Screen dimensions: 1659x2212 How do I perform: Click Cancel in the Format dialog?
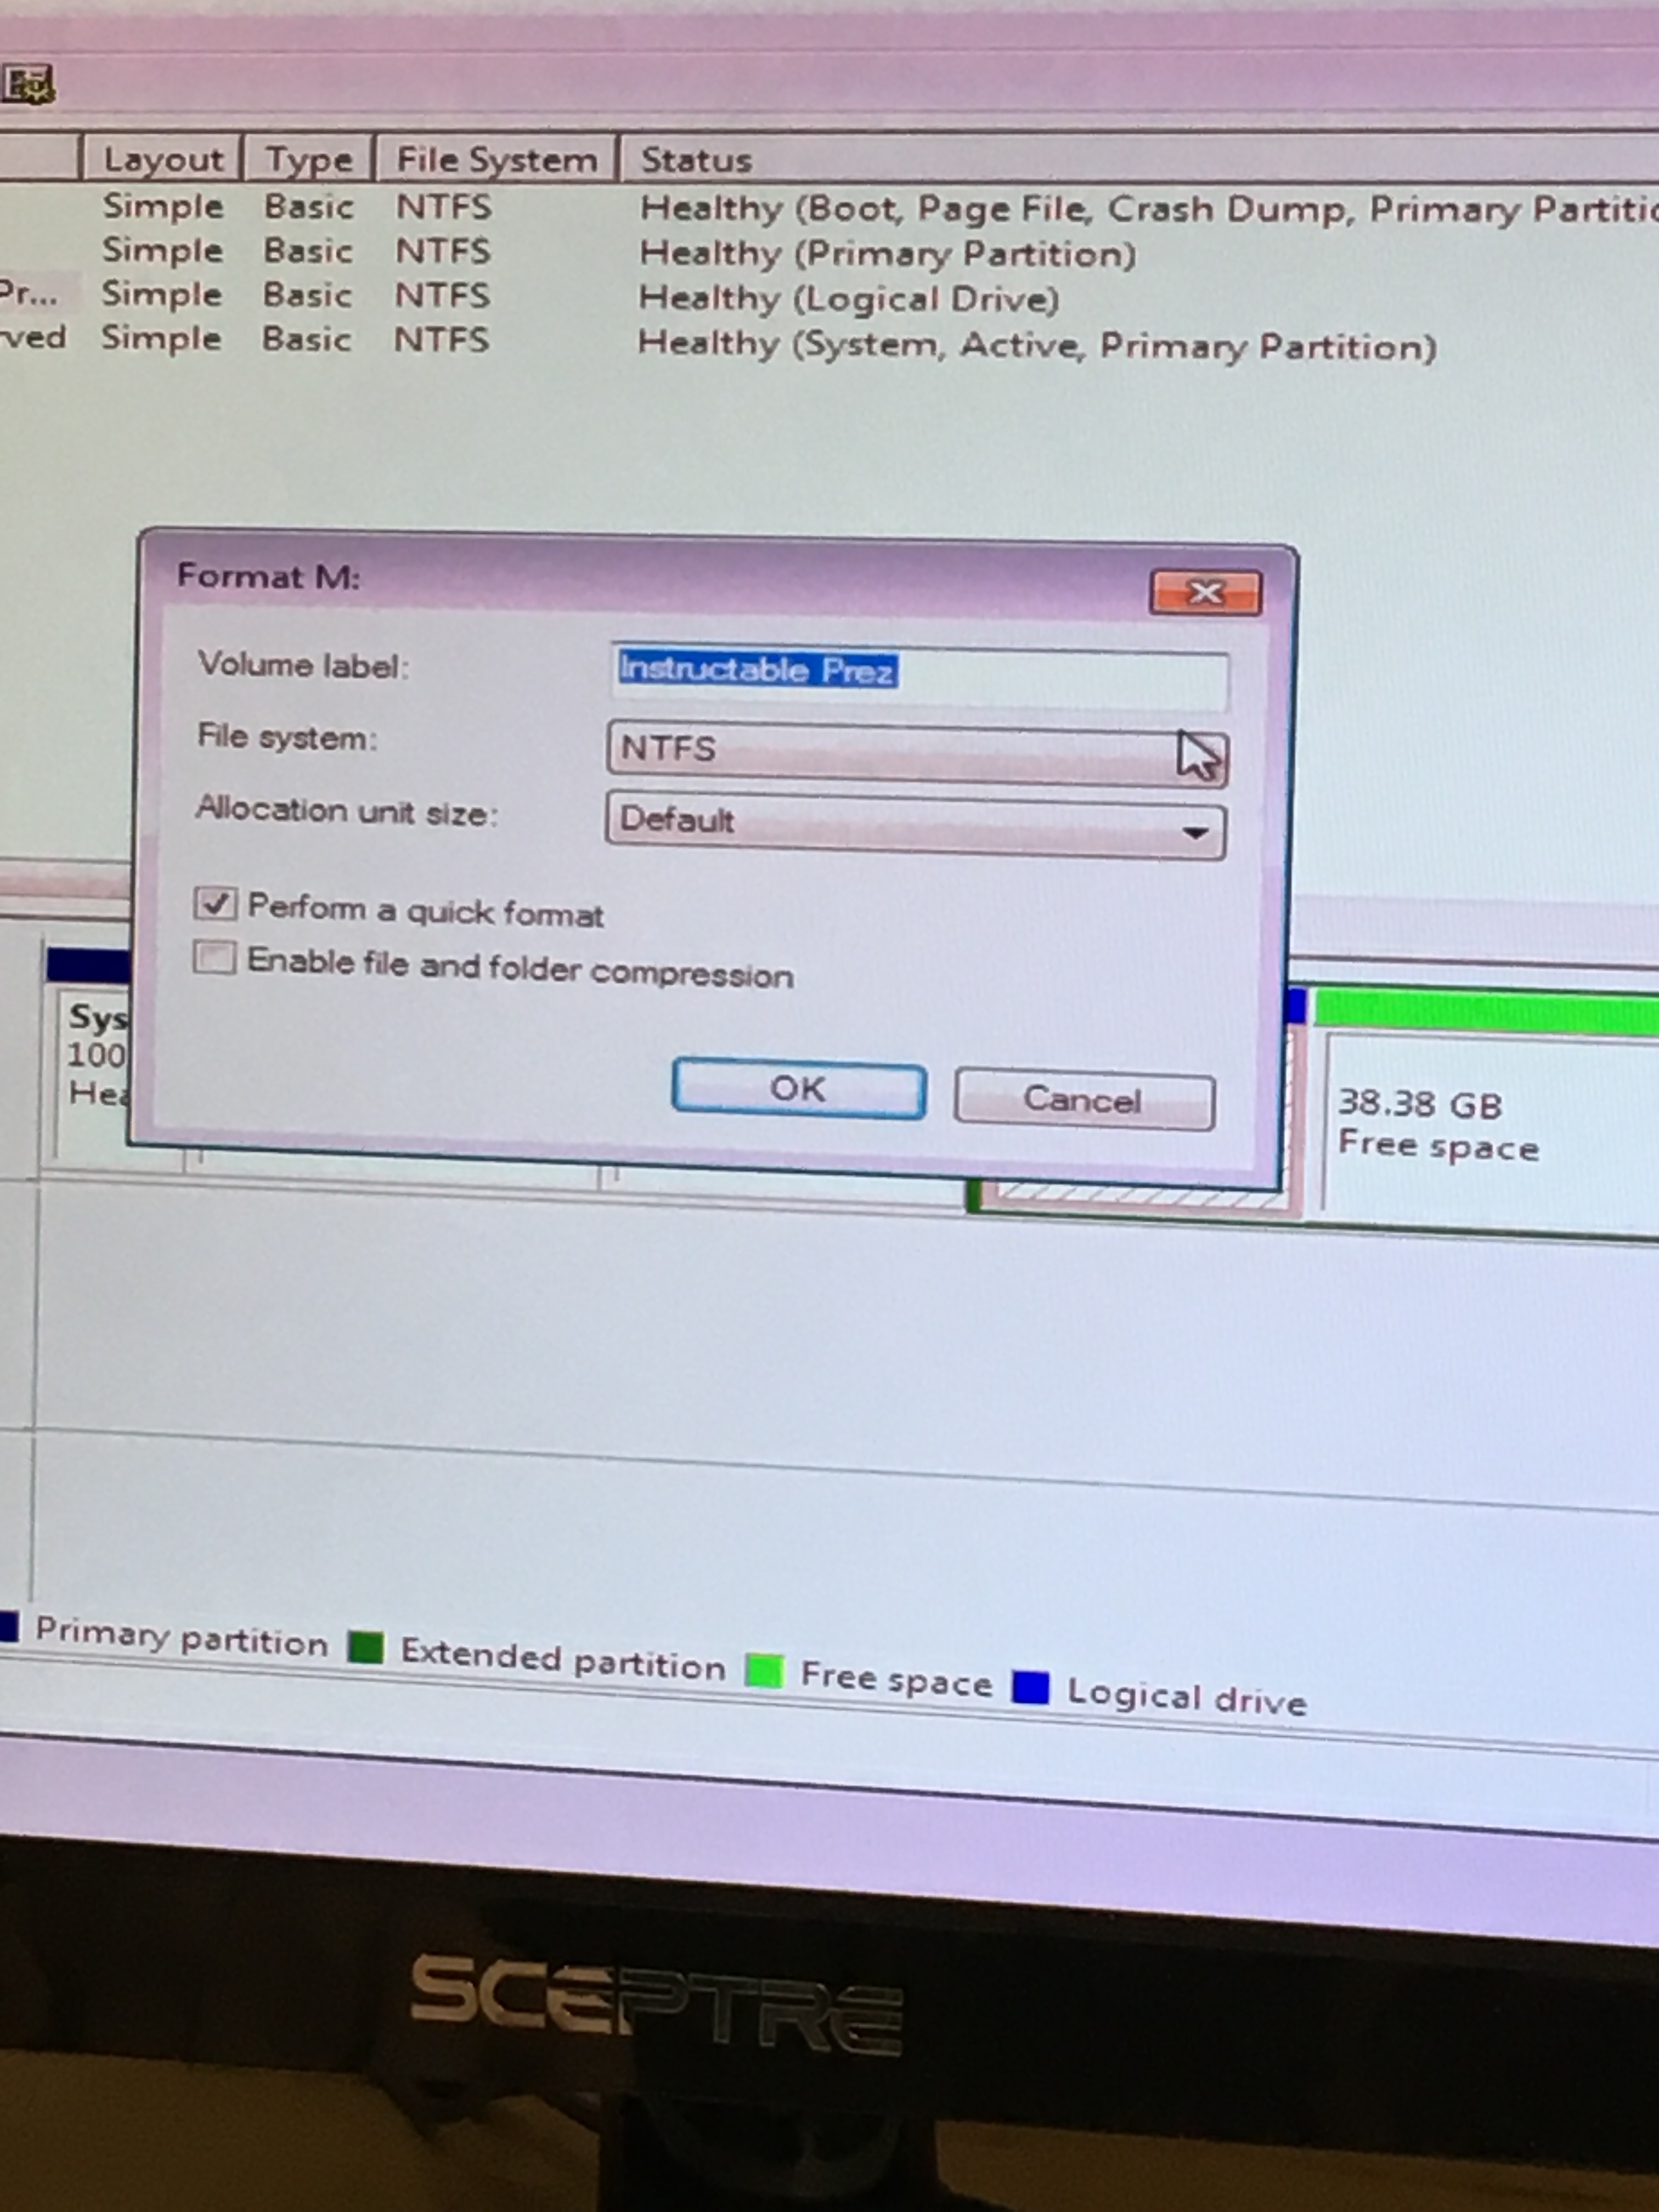pyautogui.click(x=1084, y=1100)
